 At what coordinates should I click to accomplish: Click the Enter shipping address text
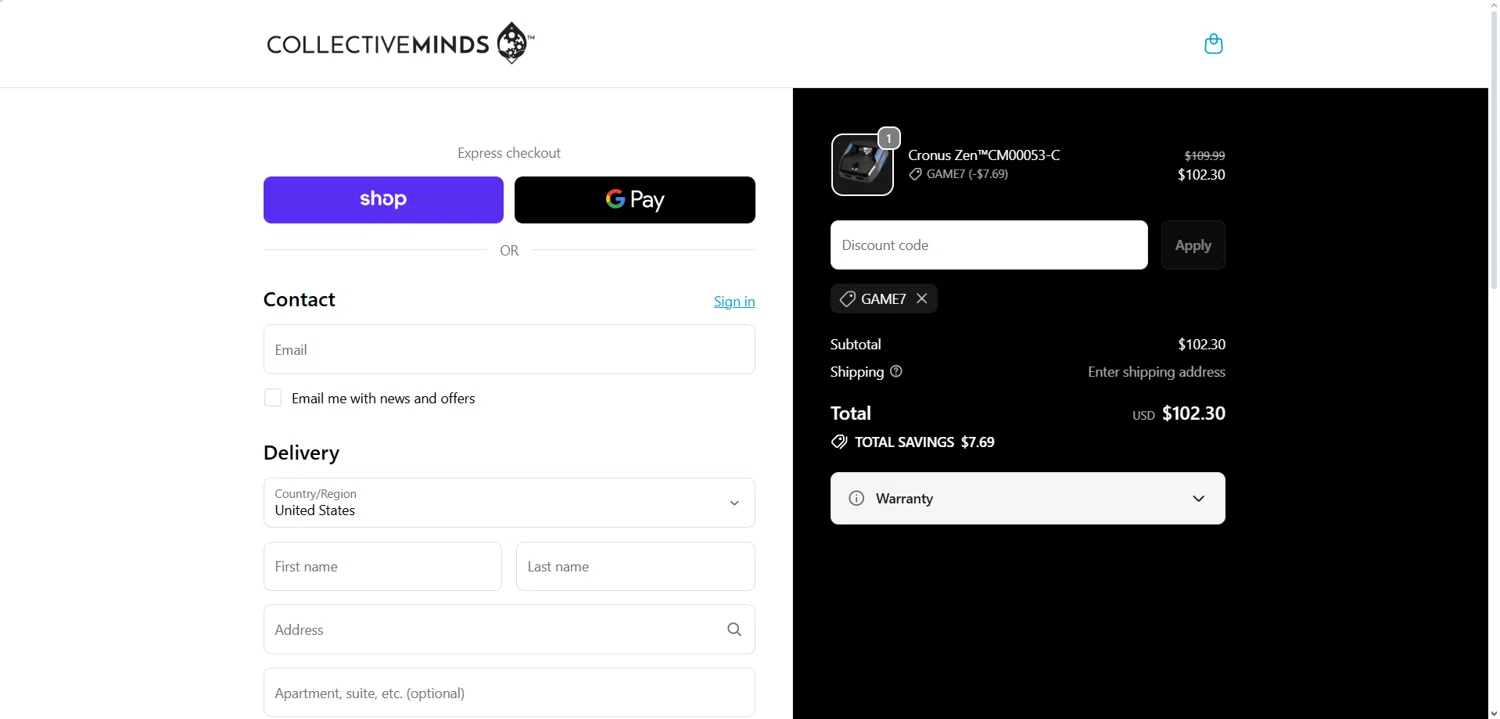[1156, 372]
